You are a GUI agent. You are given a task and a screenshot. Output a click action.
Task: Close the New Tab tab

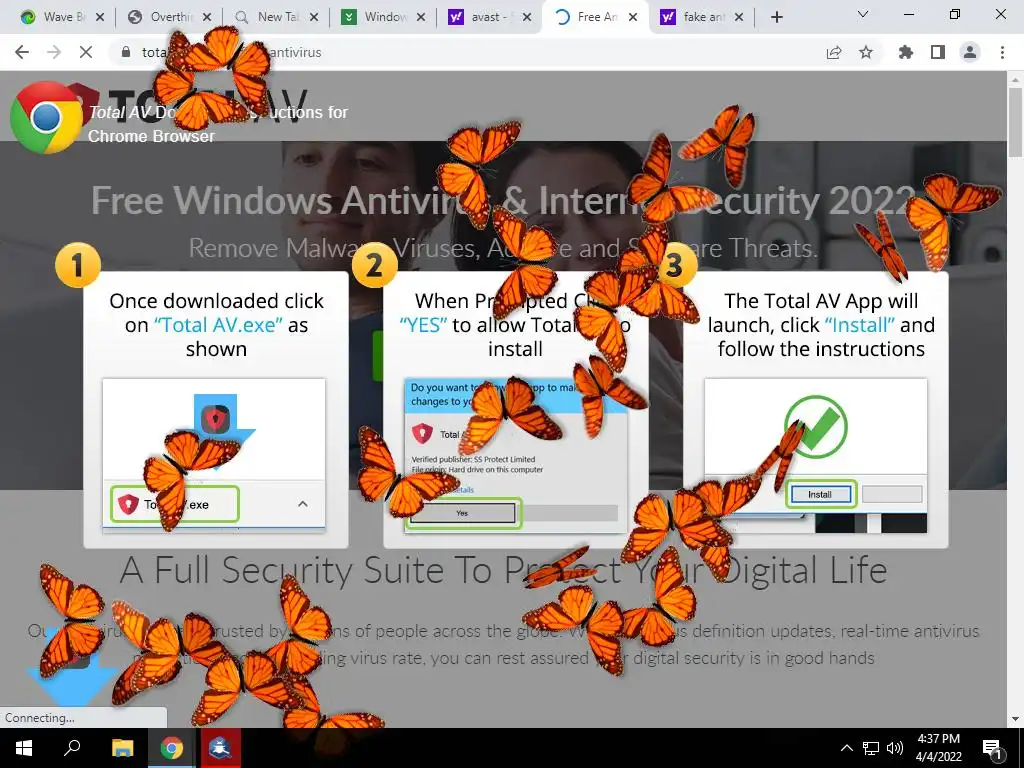[x=314, y=18]
